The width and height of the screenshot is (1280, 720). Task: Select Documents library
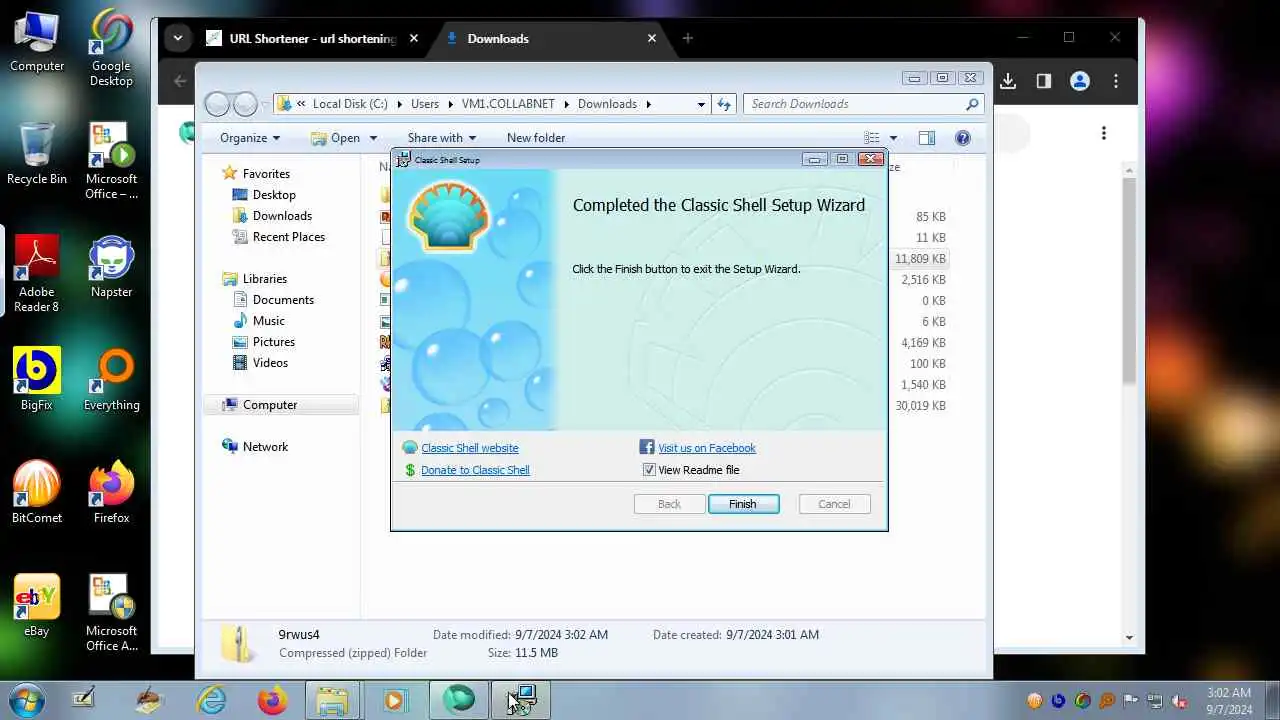click(283, 300)
